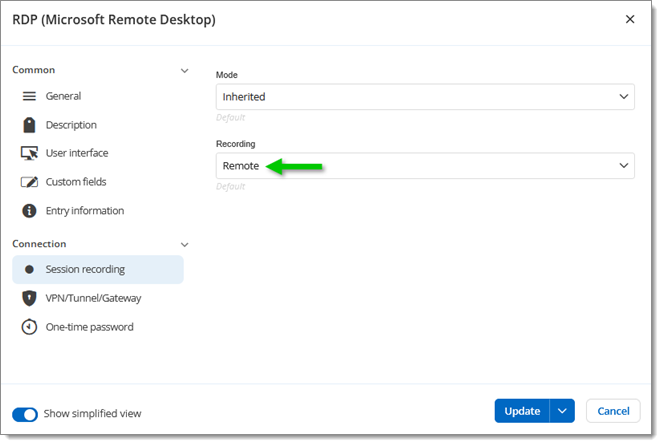Viewport: 662px width, 445px height.
Task: Select Session recording entry
Action: (98, 269)
